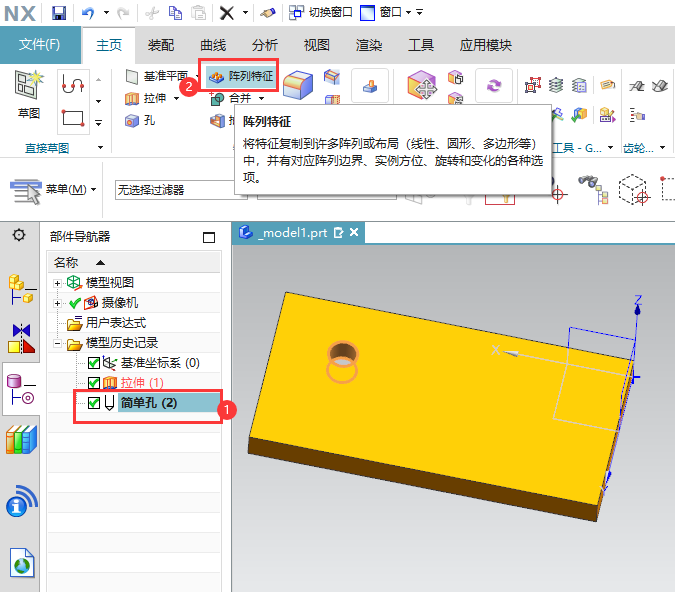Click the Save icon in quick access toolbar
675x592 pixels.
tap(59, 13)
